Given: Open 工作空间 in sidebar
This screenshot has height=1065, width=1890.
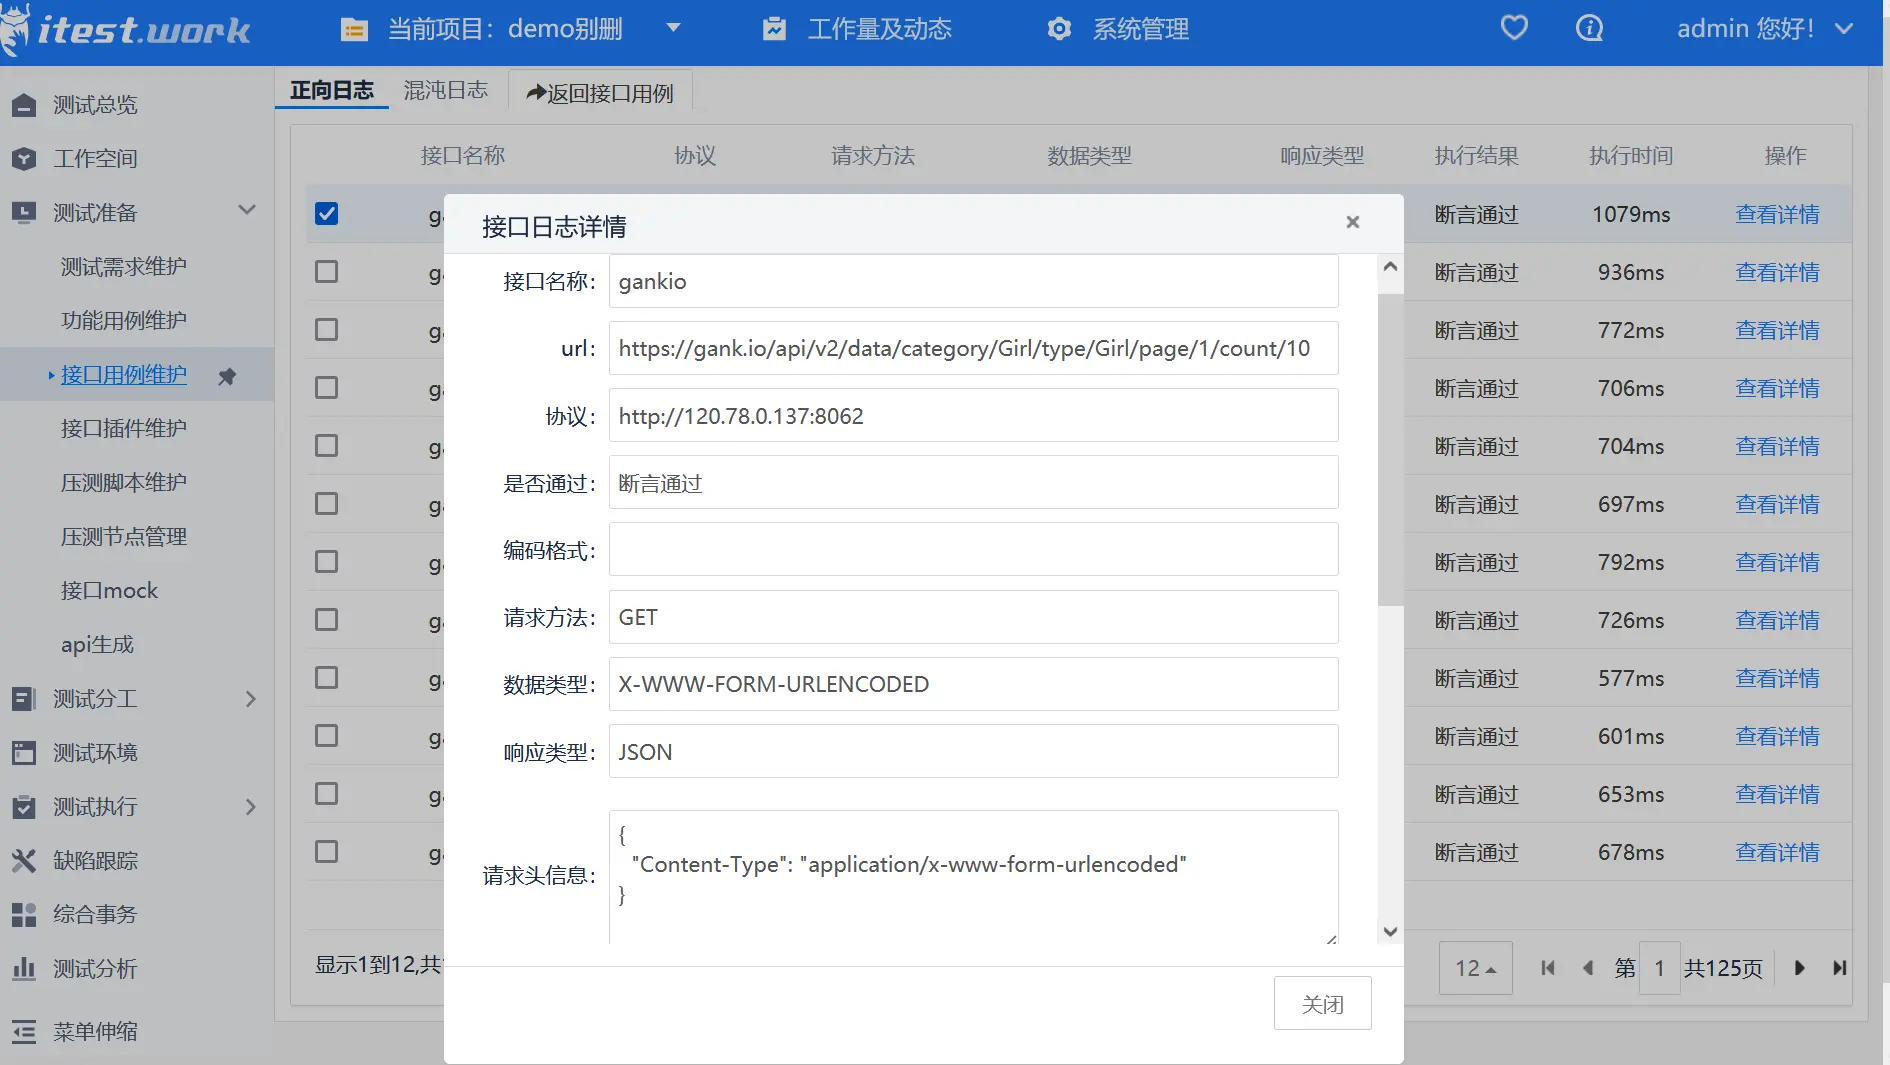Looking at the screenshot, I should [95, 159].
